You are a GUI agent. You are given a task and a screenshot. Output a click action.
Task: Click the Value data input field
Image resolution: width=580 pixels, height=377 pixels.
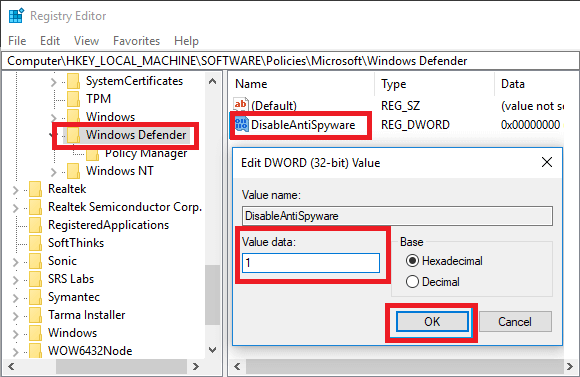point(311,263)
